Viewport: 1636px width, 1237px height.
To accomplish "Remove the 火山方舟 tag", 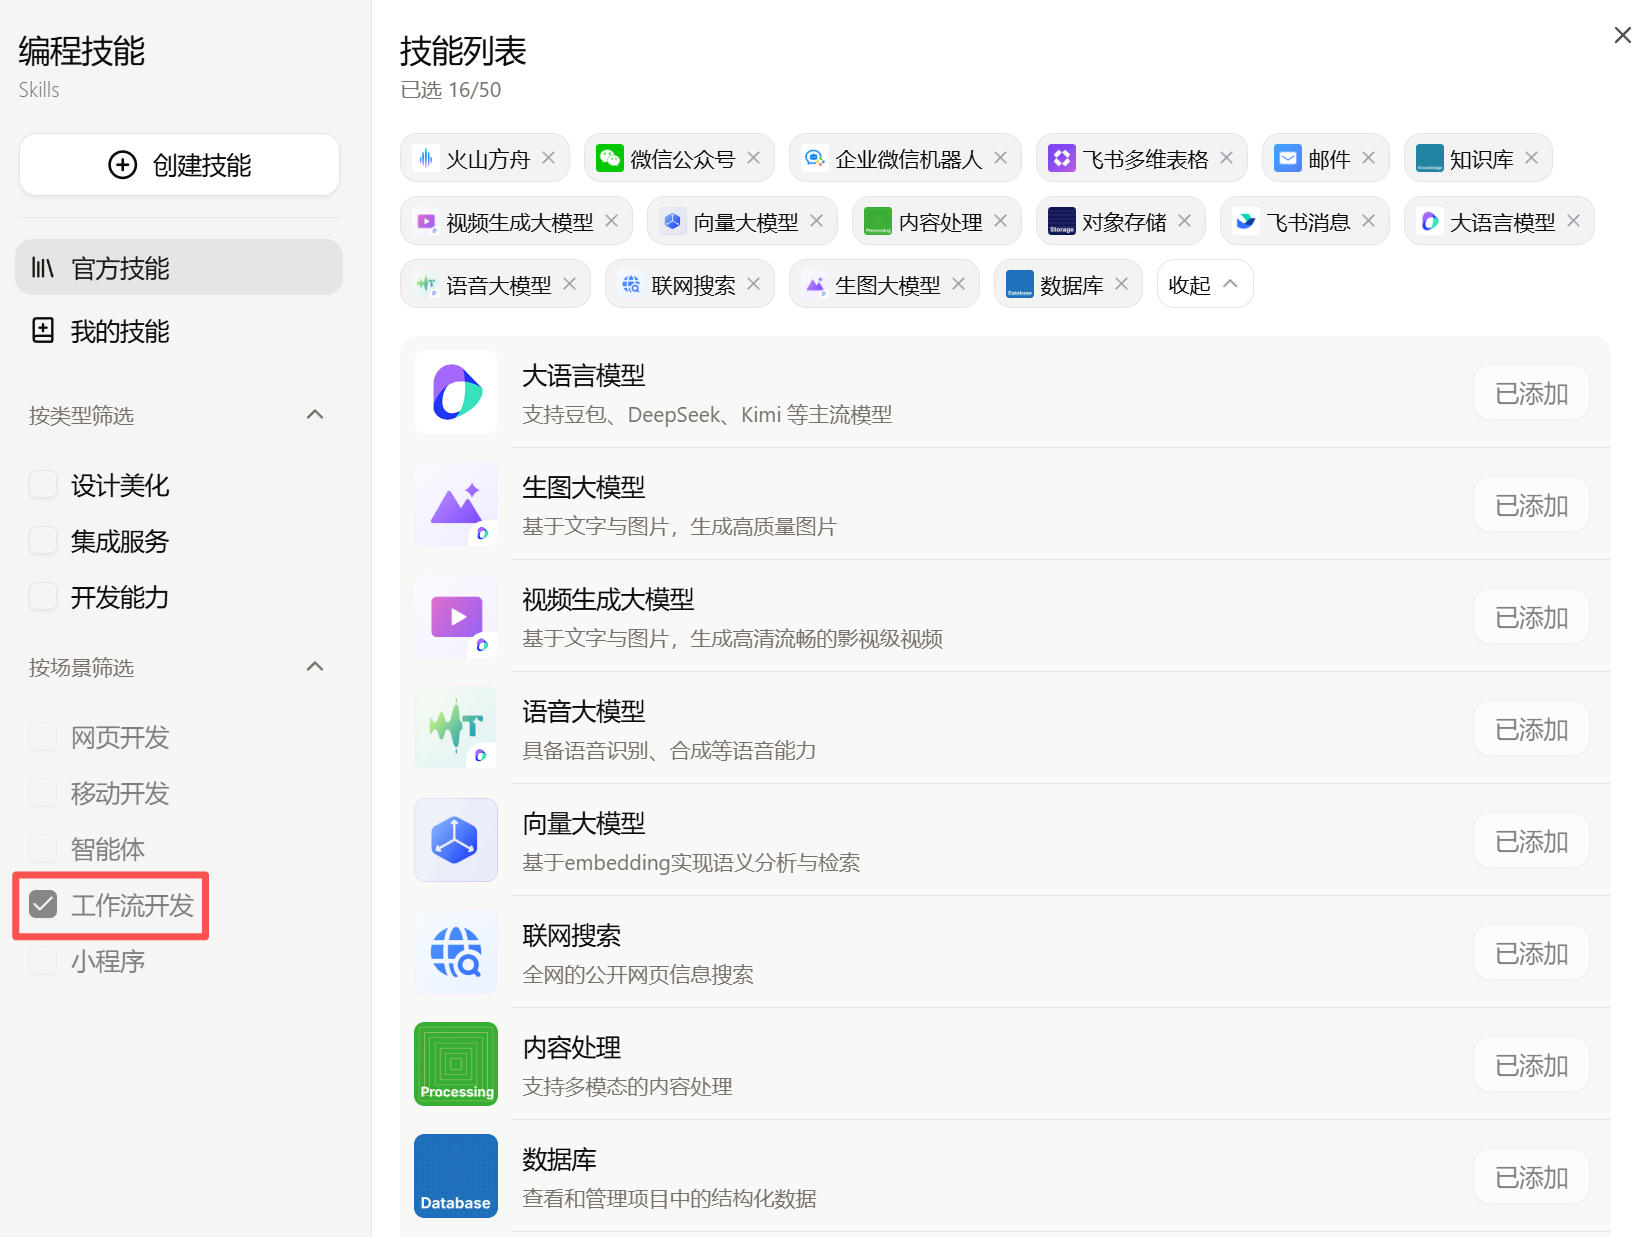I will [x=549, y=158].
